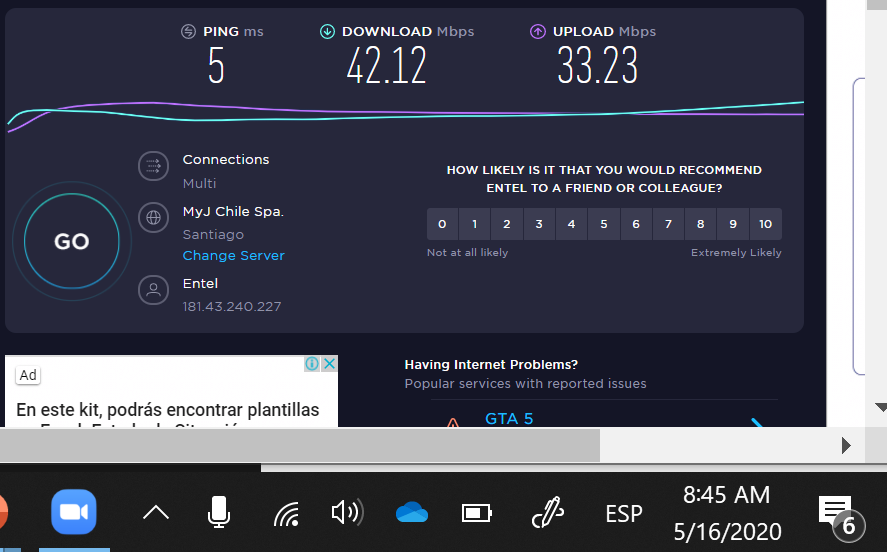Open the clock showing 8:45 AM
This screenshot has height=552, width=887.
727,514
